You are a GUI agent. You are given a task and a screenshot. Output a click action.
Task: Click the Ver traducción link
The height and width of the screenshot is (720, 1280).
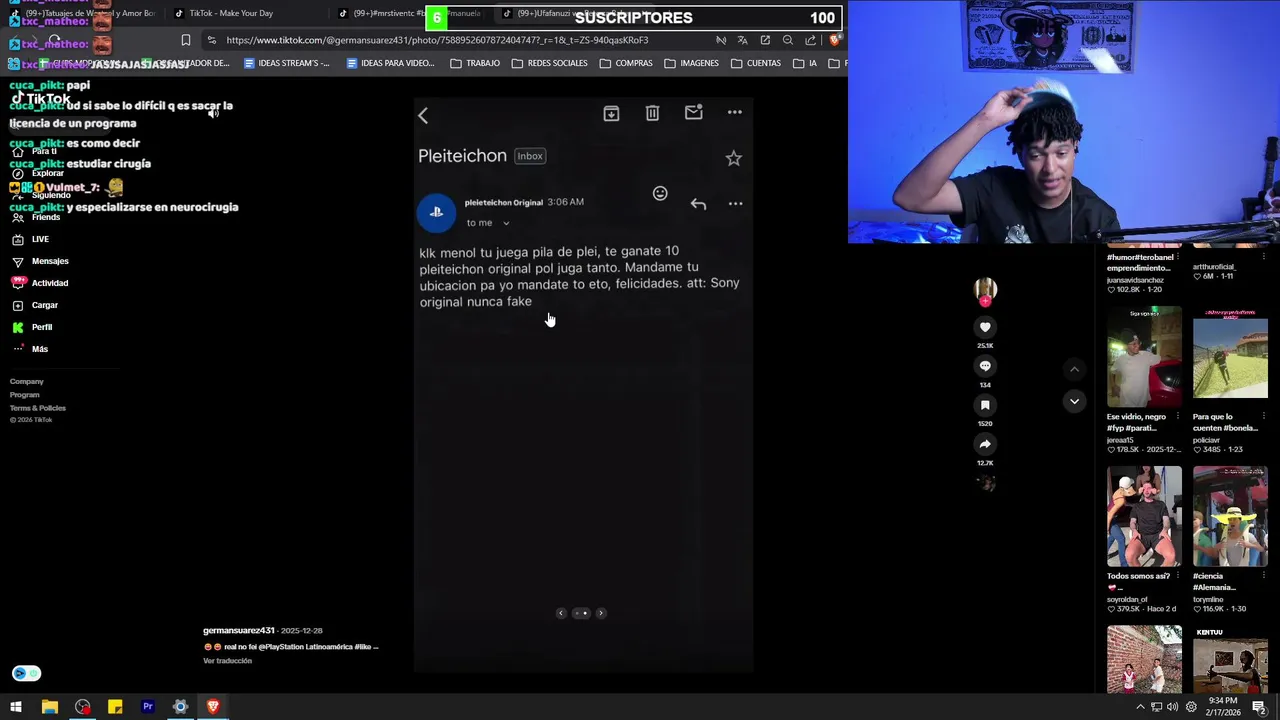(x=227, y=661)
